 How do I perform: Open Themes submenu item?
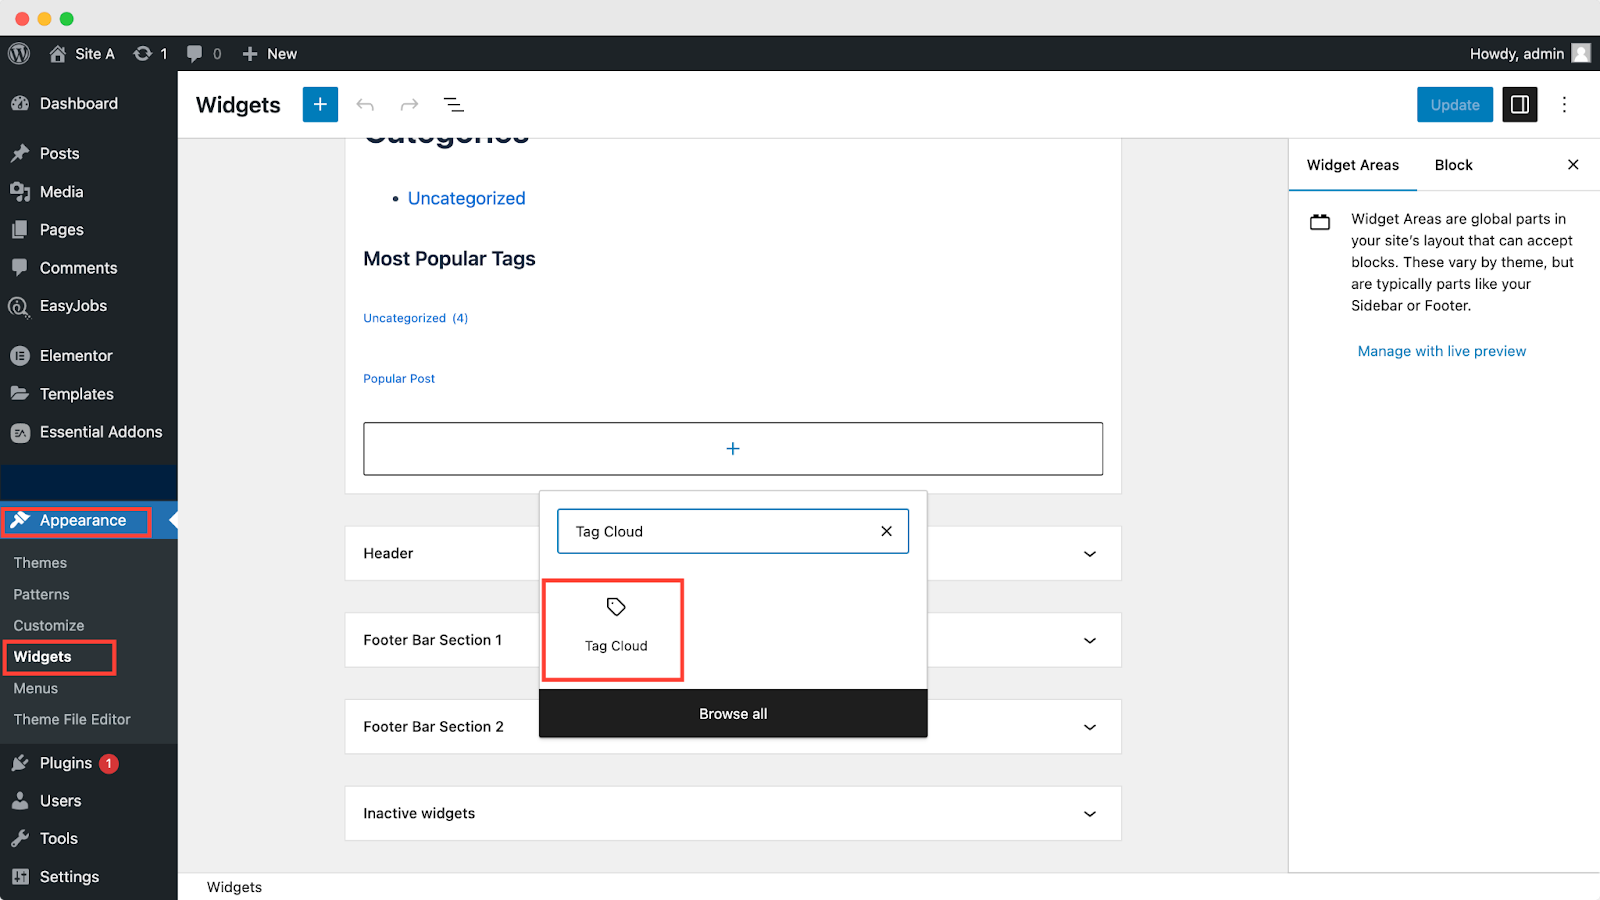coord(40,563)
